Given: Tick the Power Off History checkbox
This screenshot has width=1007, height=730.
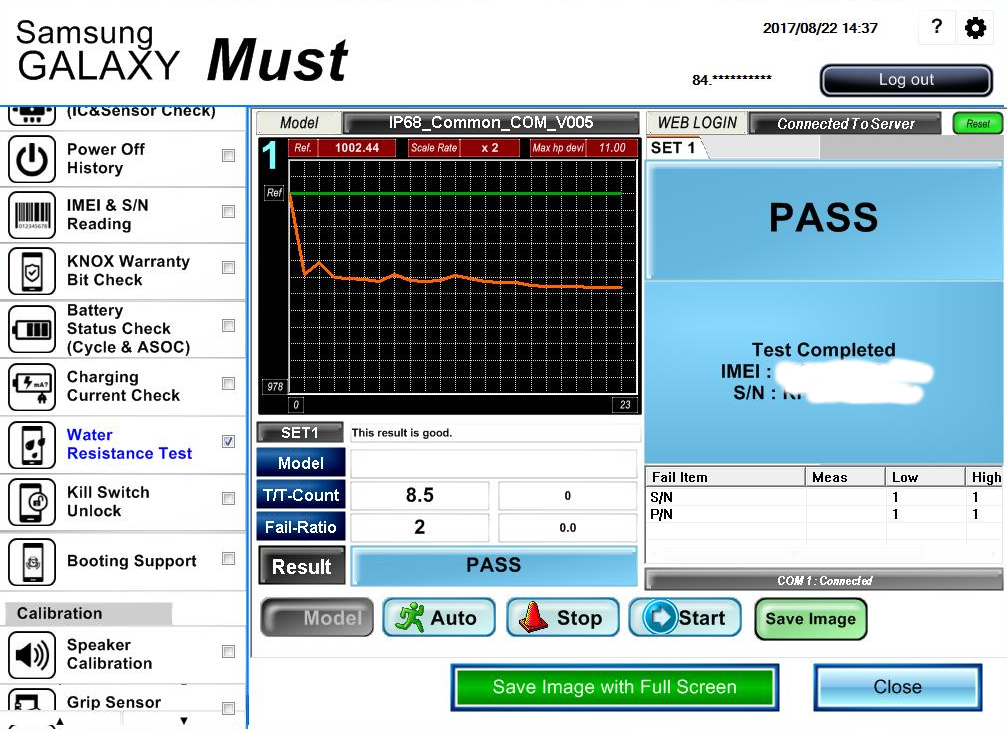Looking at the screenshot, I should point(228,155).
